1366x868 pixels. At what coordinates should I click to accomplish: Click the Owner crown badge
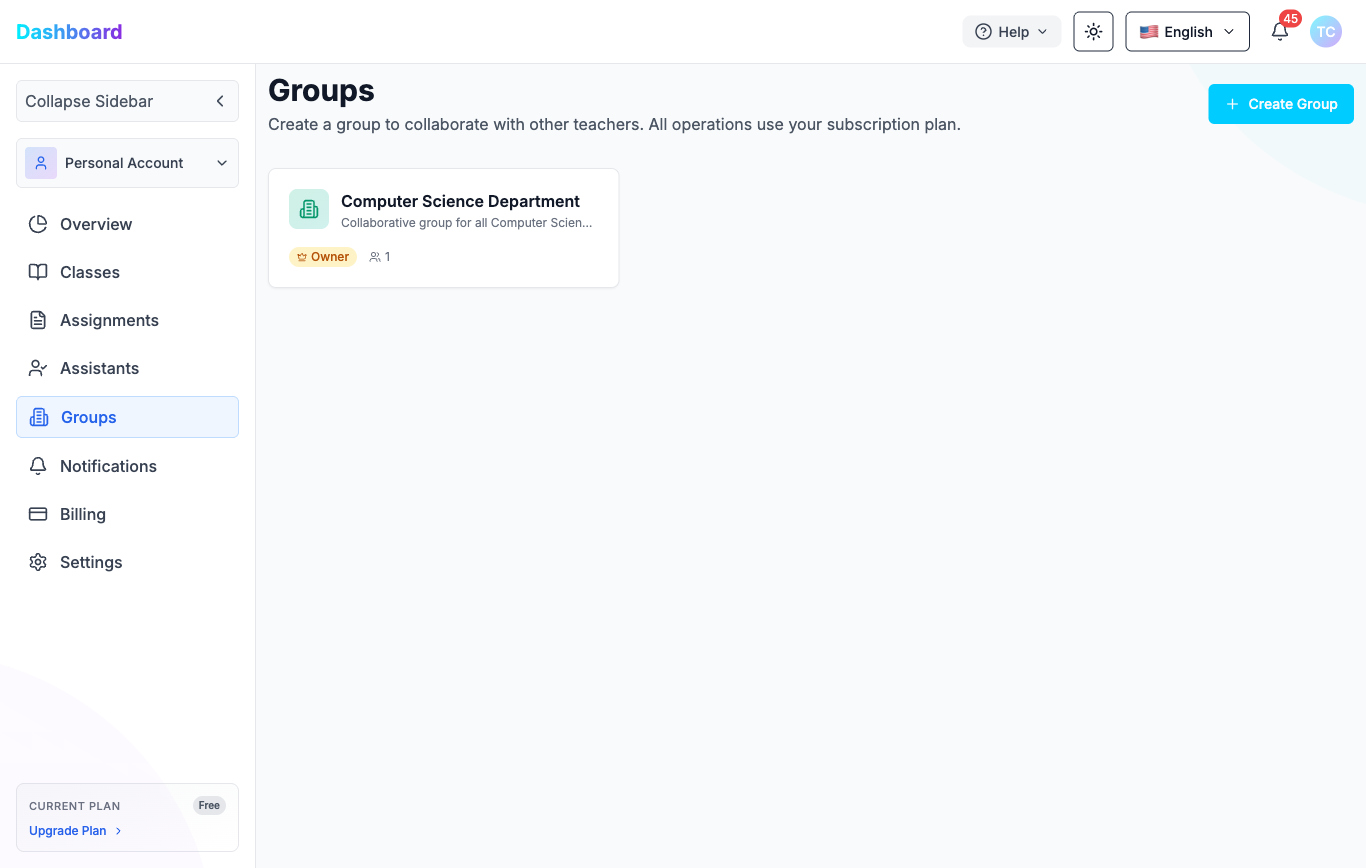[x=323, y=257]
